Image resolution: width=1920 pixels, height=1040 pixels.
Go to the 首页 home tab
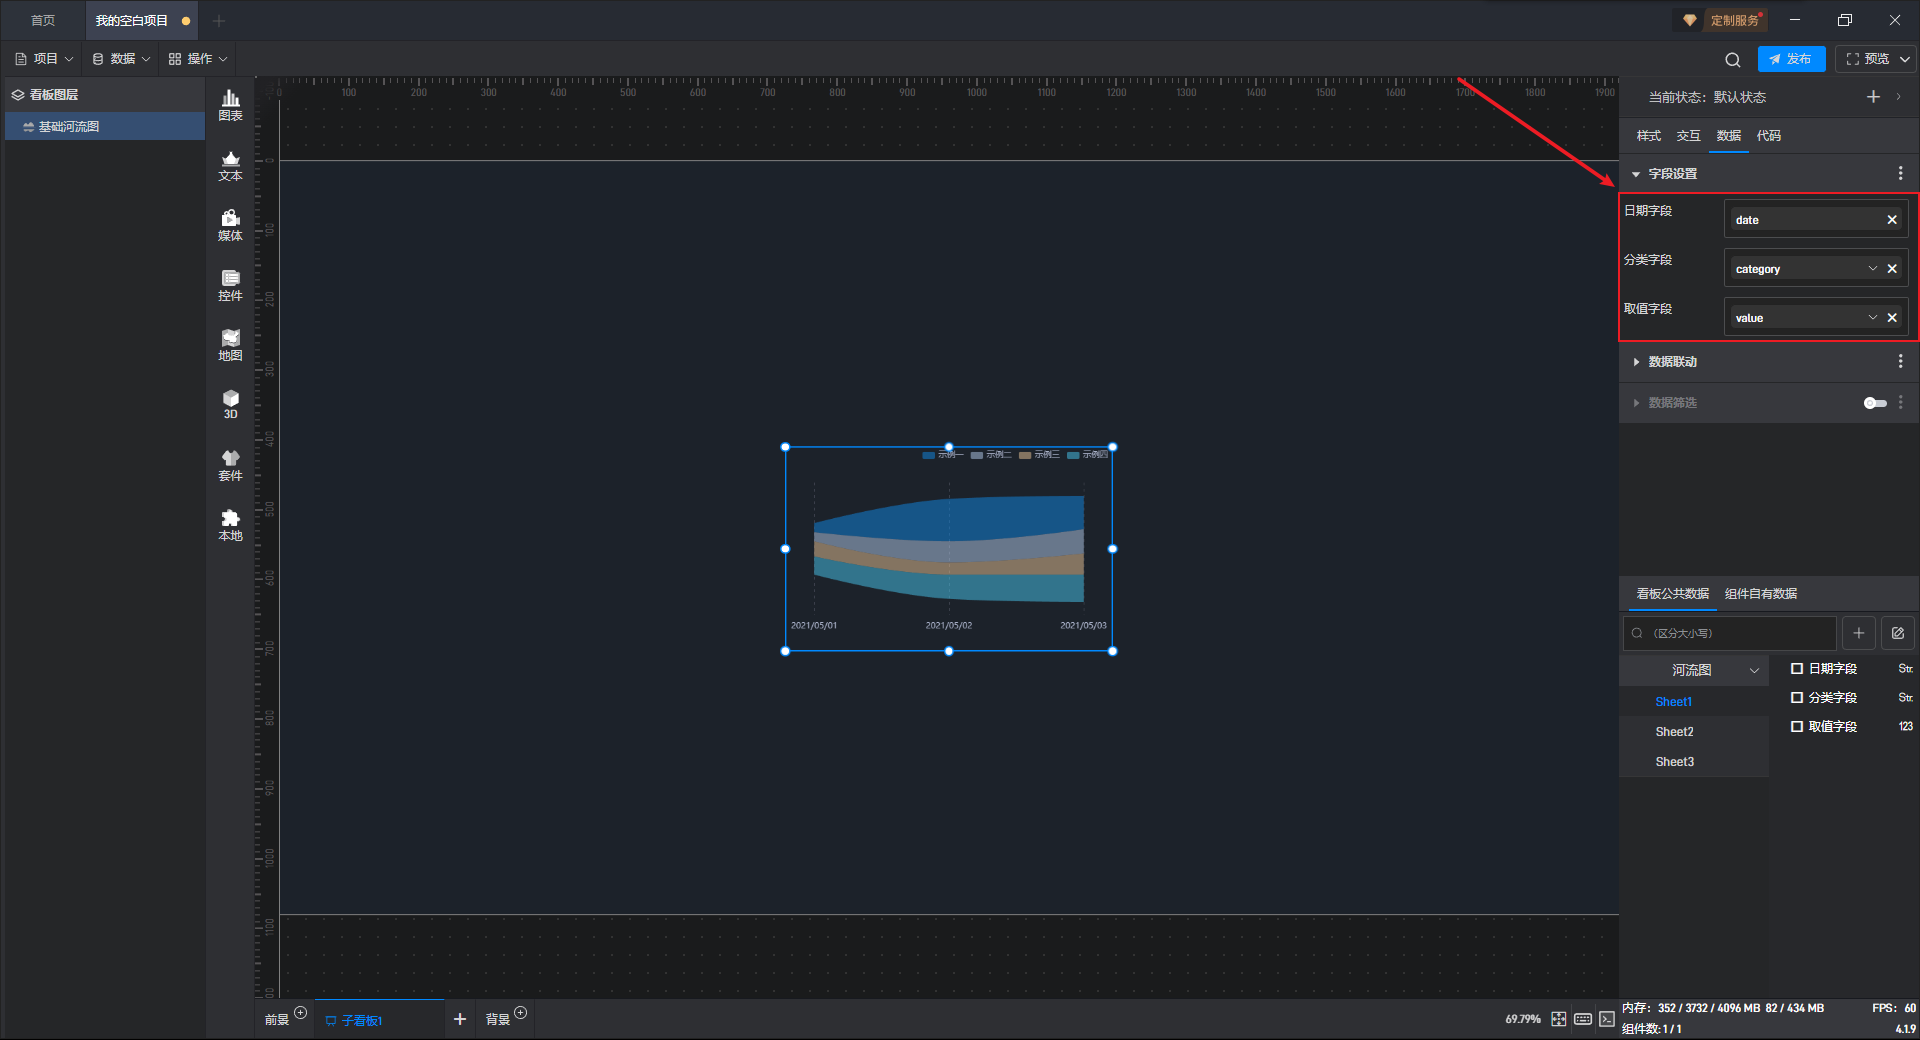click(43, 20)
